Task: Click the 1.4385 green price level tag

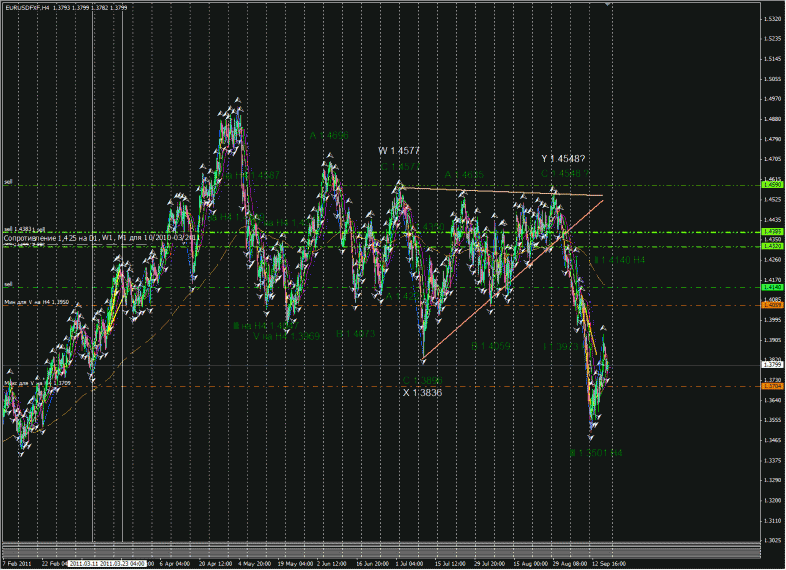Action: tap(772, 232)
